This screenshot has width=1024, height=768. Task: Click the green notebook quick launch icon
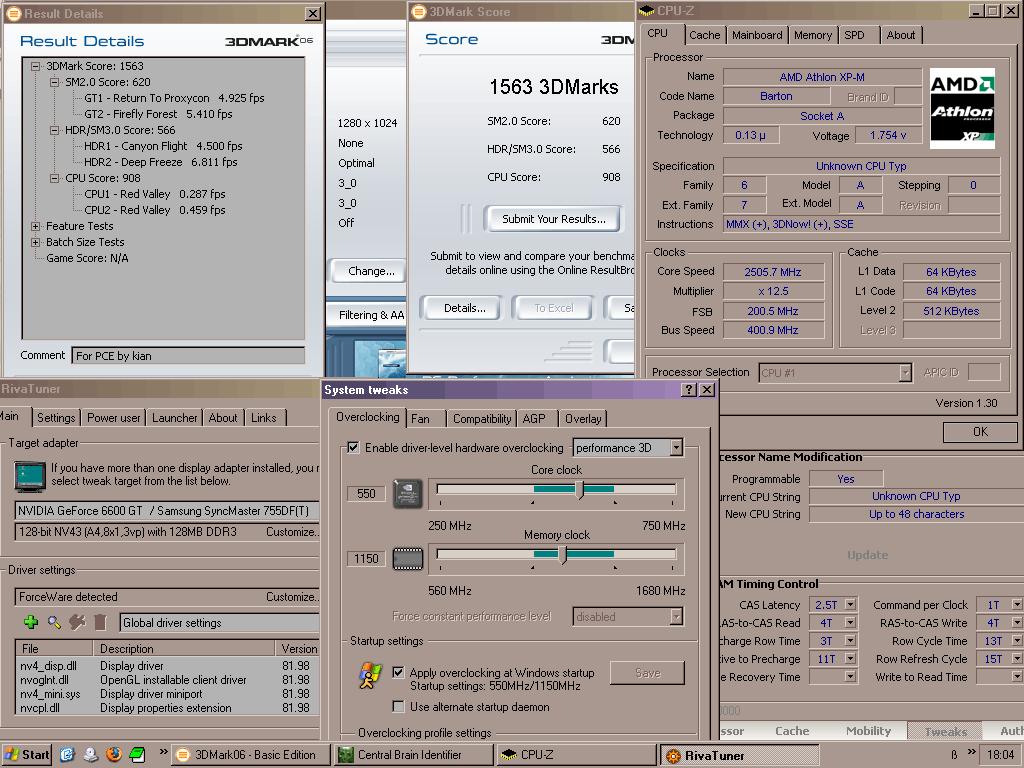click(x=135, y=754)
